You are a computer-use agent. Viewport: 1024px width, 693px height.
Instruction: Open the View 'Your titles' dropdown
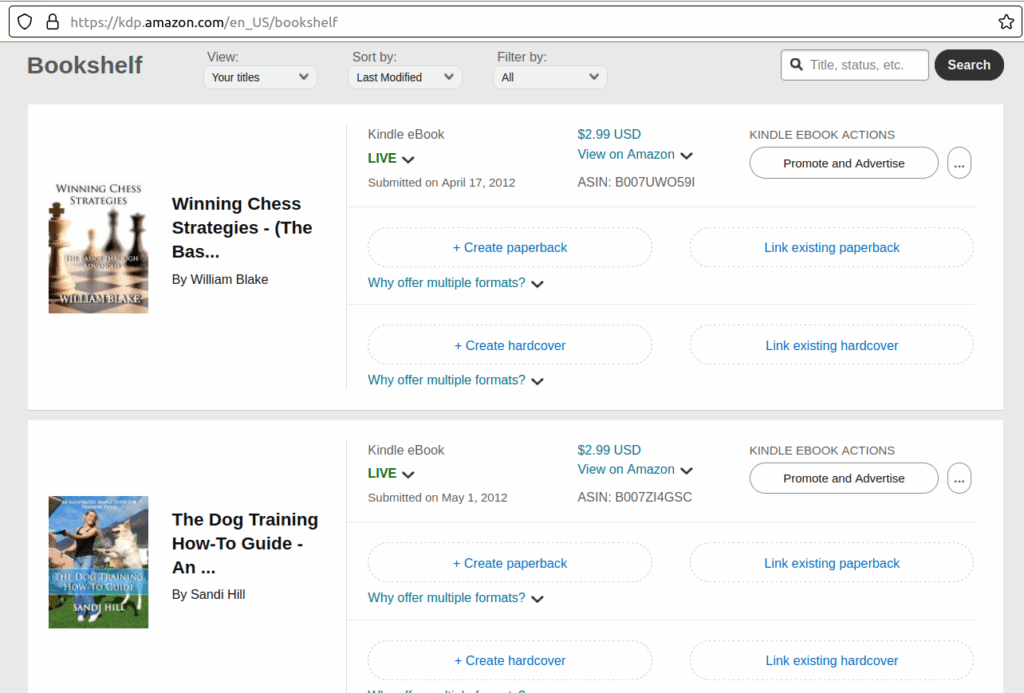260,77
